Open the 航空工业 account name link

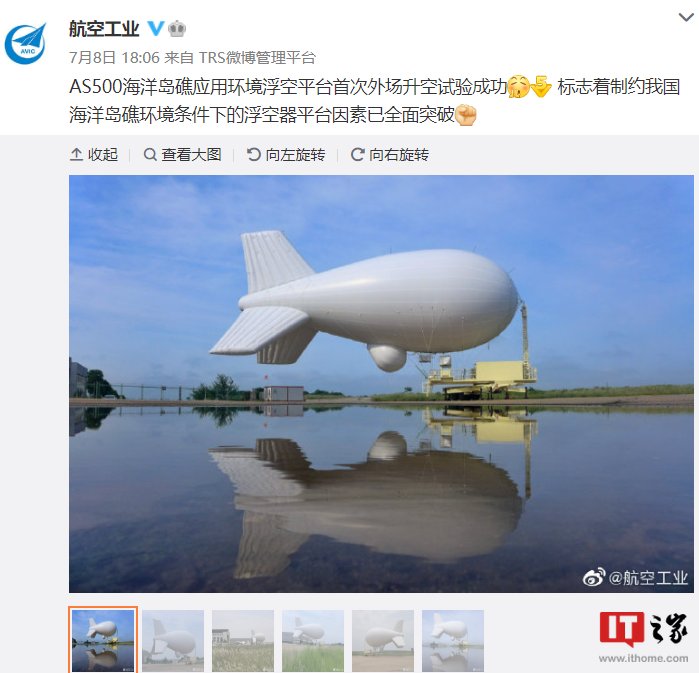(x=104, y=29)
